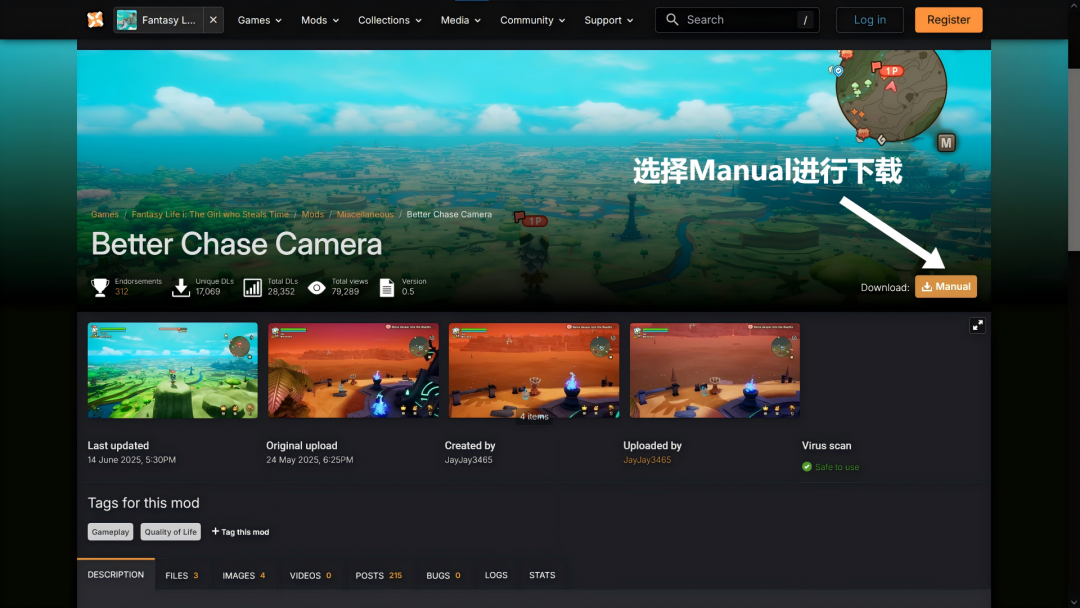The height and width of the screenshot is (608, 1080).
Task: Click the Better Chase Camera title
Action: 236,244
